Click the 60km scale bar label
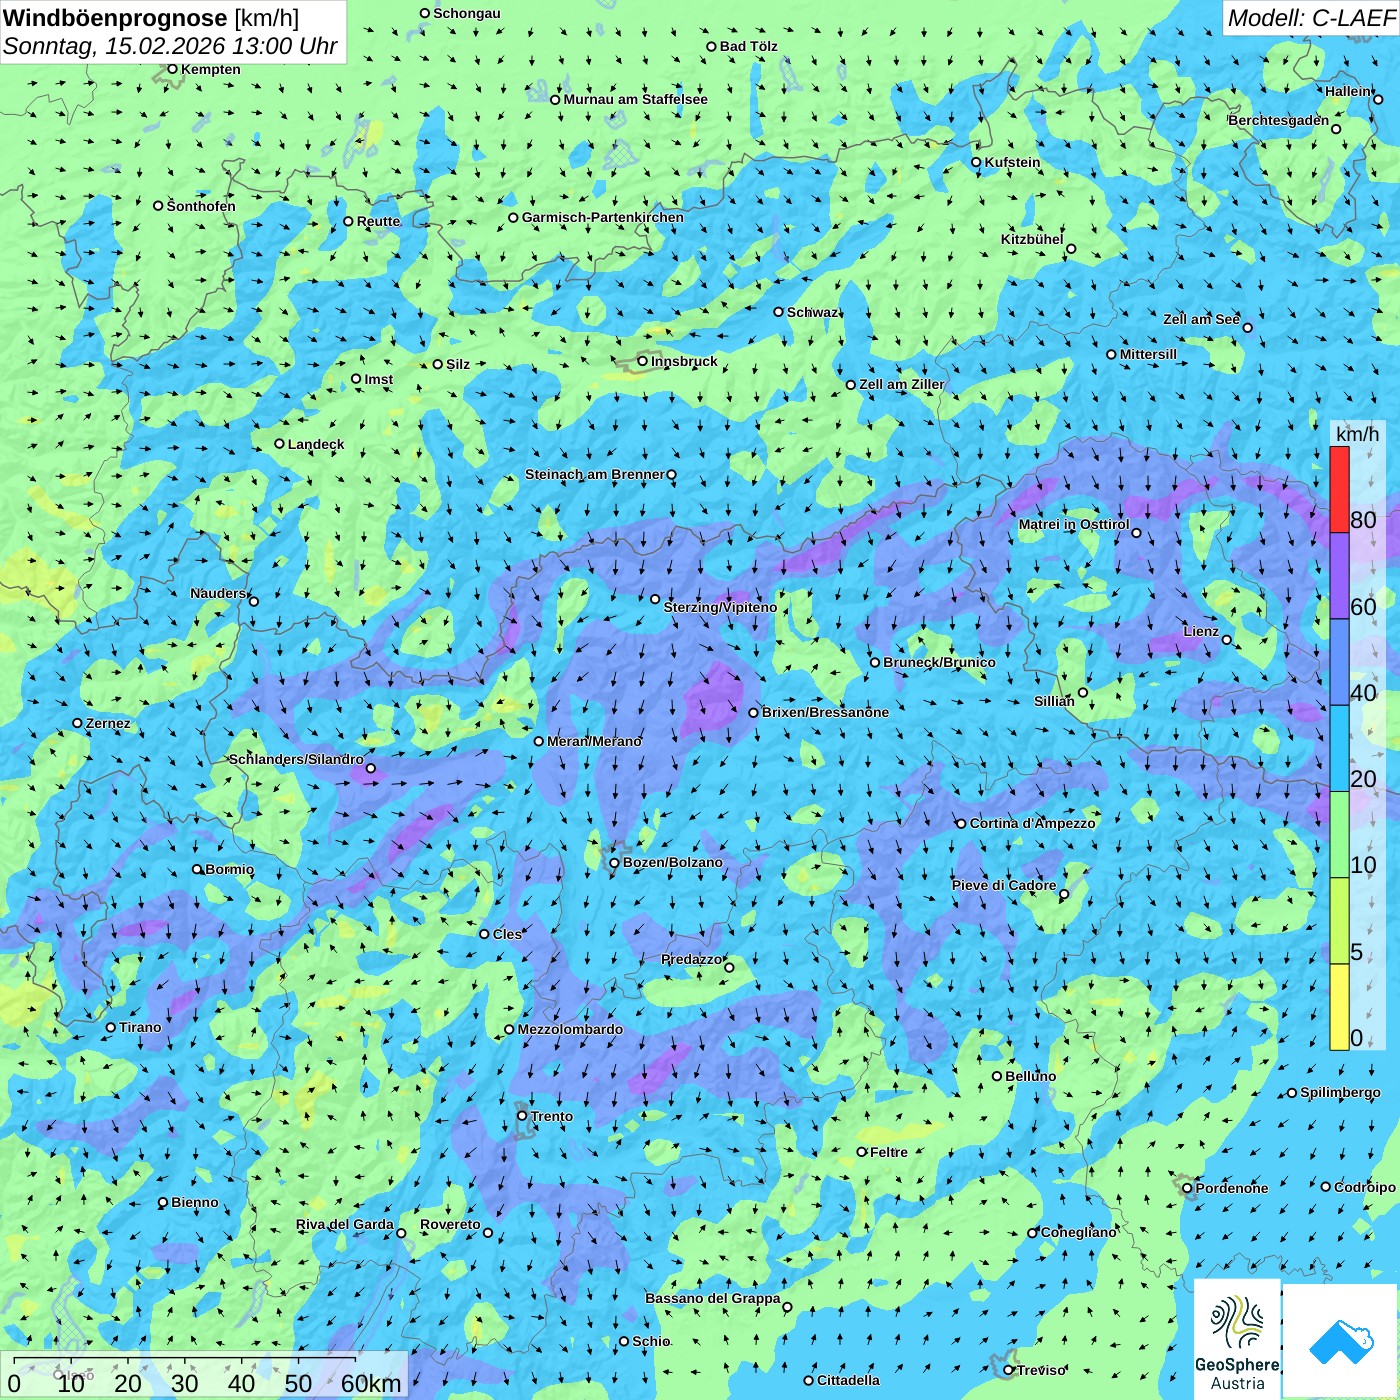The width and height of the screenshot is (1400, 1400). (371, 1383)
